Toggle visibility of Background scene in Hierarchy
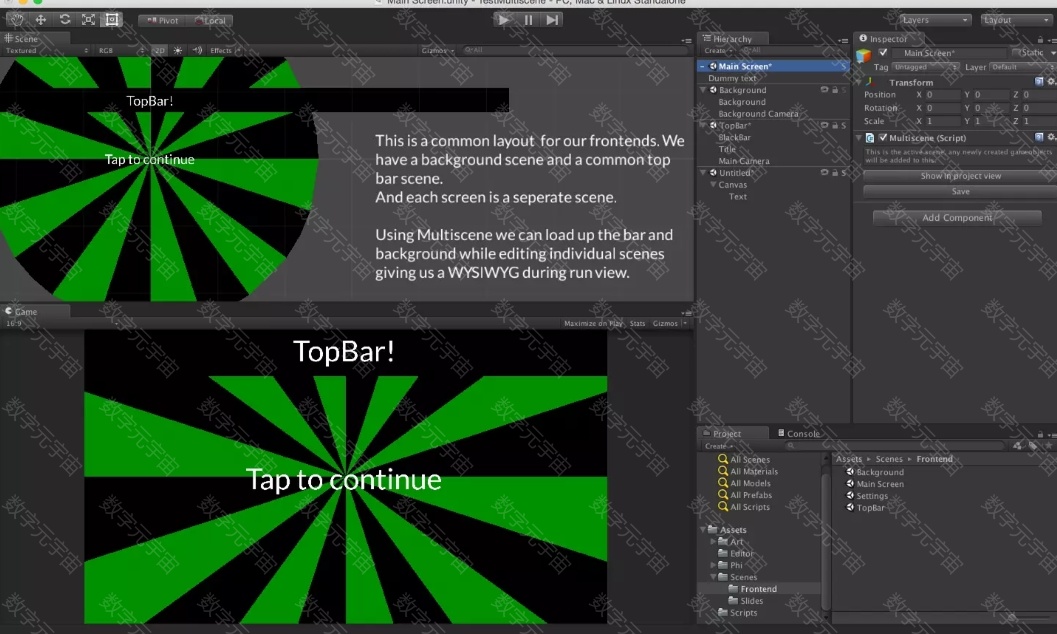 click(x=824, y=90)
